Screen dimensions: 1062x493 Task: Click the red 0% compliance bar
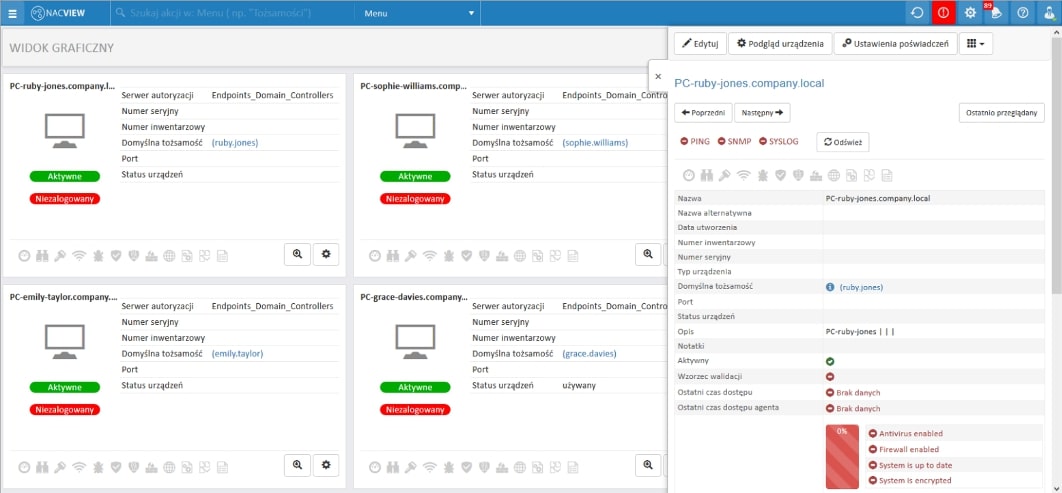click(842, 457)
